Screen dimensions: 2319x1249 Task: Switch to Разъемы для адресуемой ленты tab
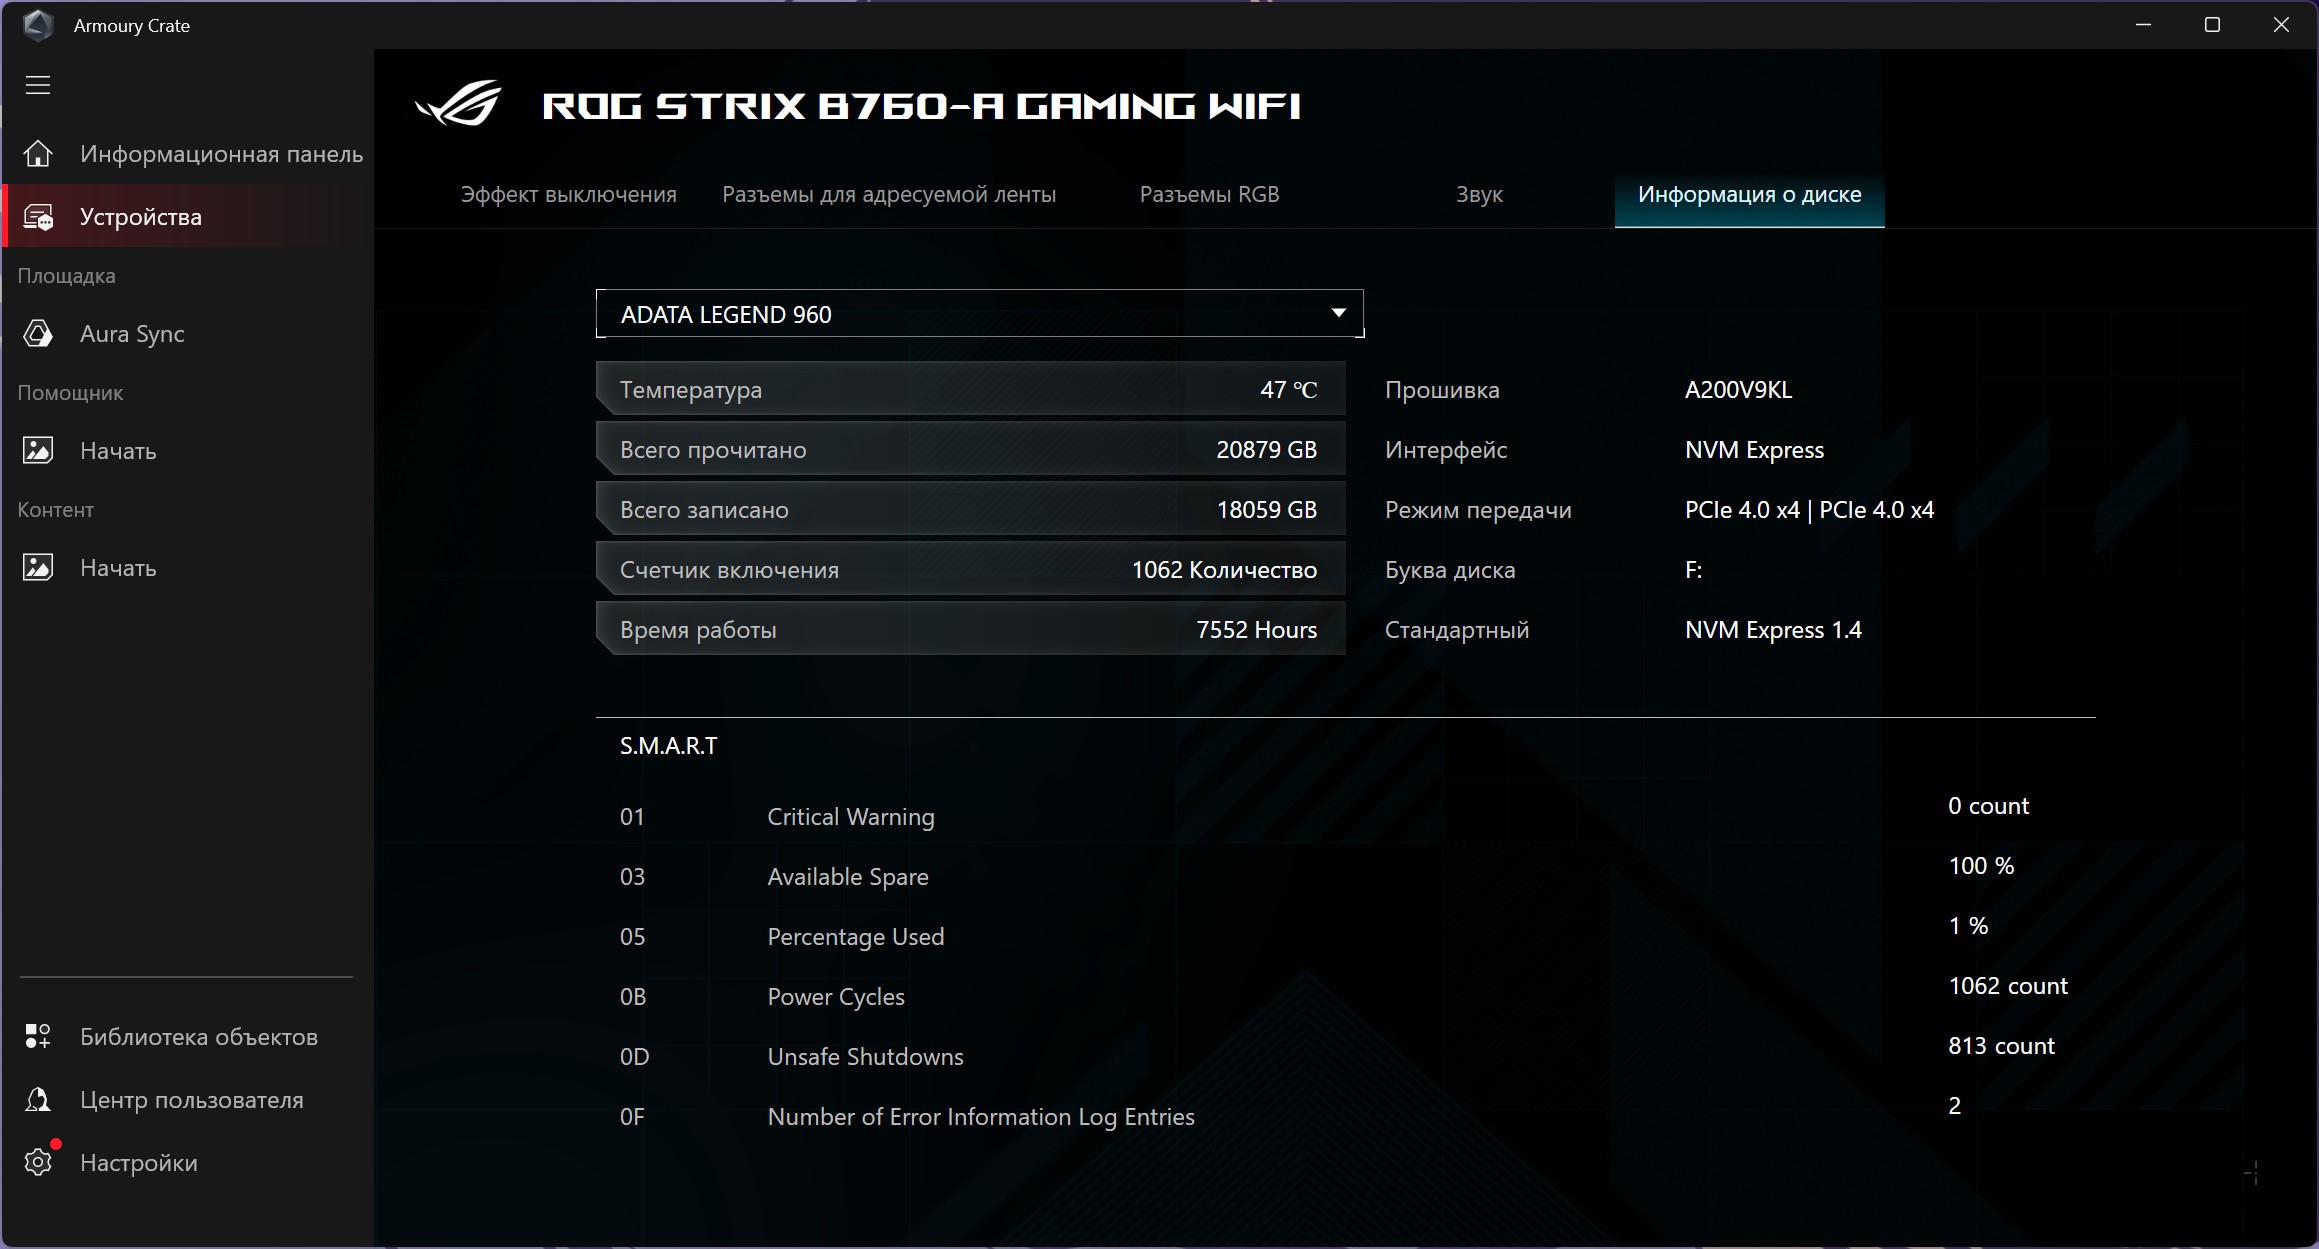click(x=889, y=195)
